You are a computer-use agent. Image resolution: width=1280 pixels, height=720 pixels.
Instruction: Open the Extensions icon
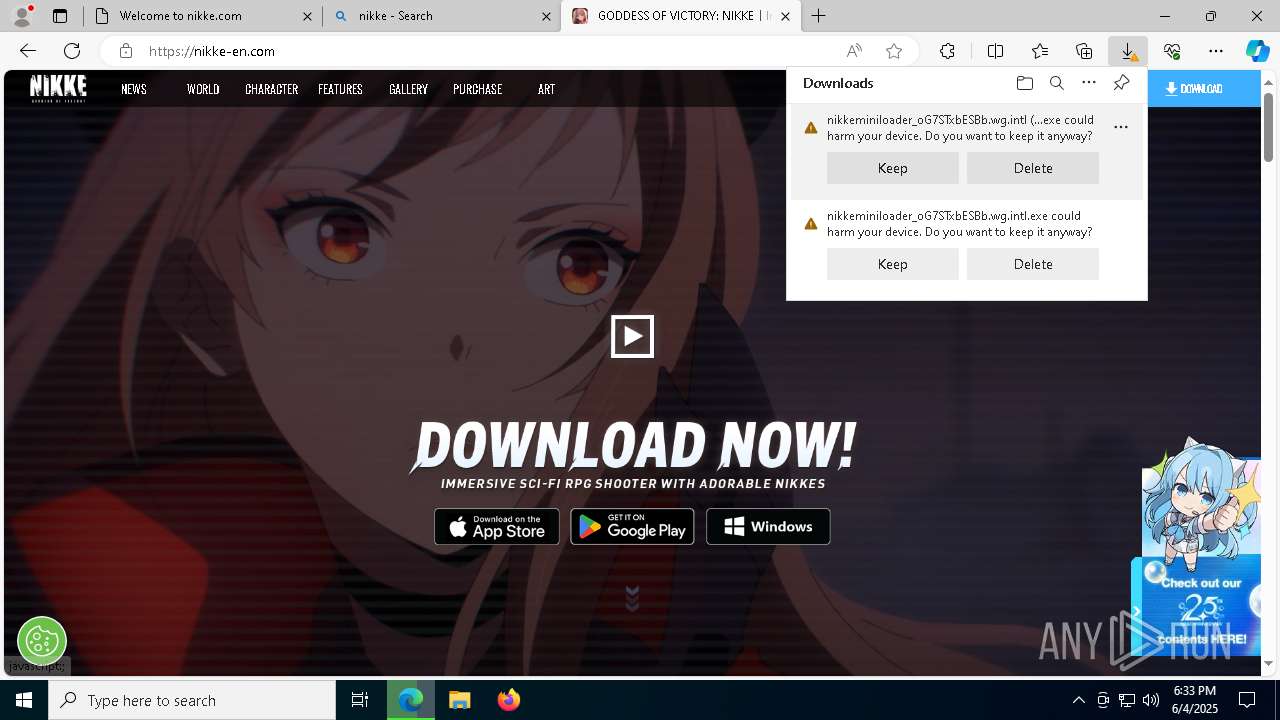(x=947, y=51)
